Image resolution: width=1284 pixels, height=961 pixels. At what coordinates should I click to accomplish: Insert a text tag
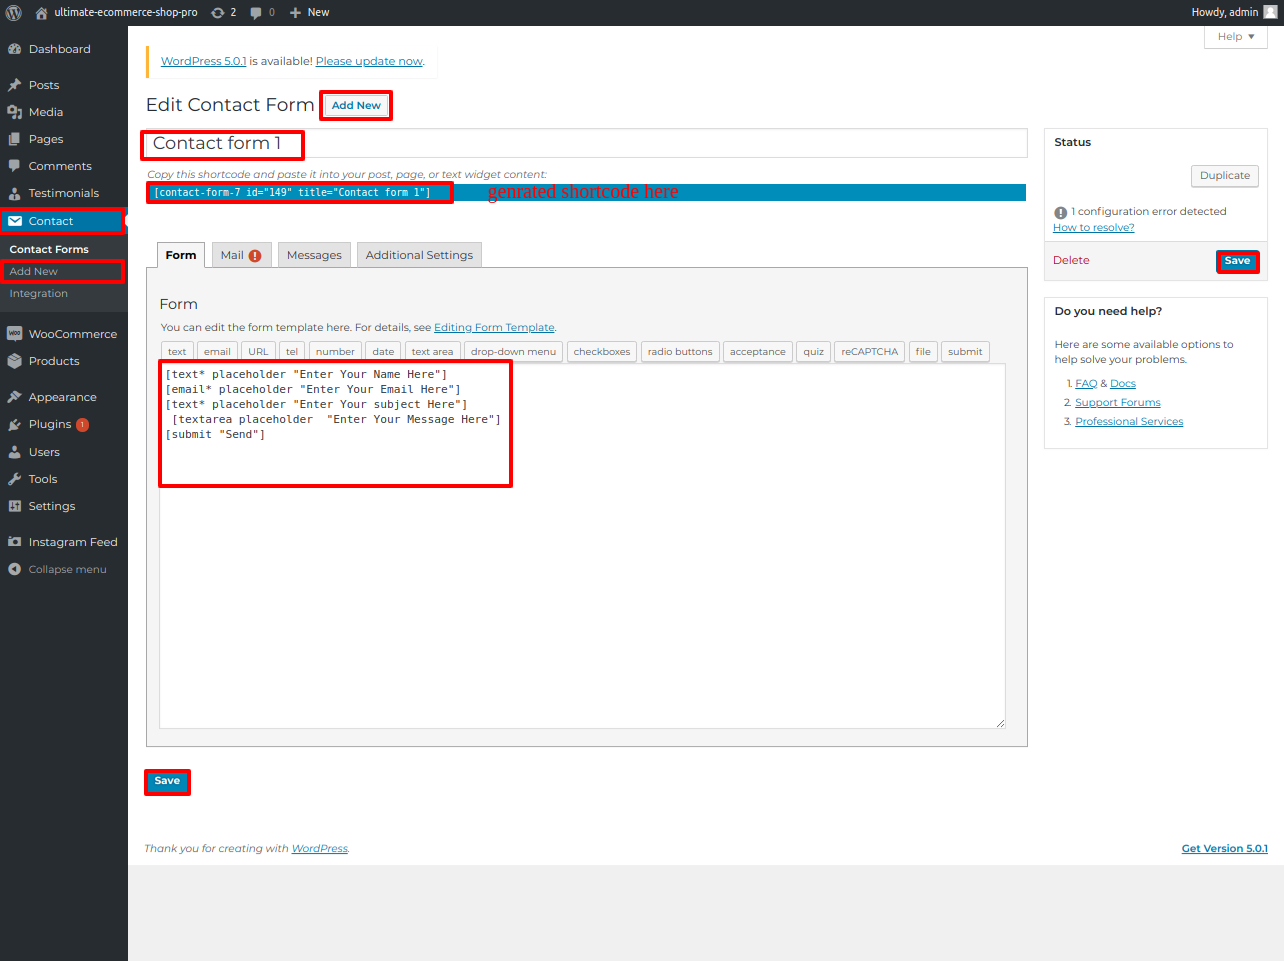[177, 351]
